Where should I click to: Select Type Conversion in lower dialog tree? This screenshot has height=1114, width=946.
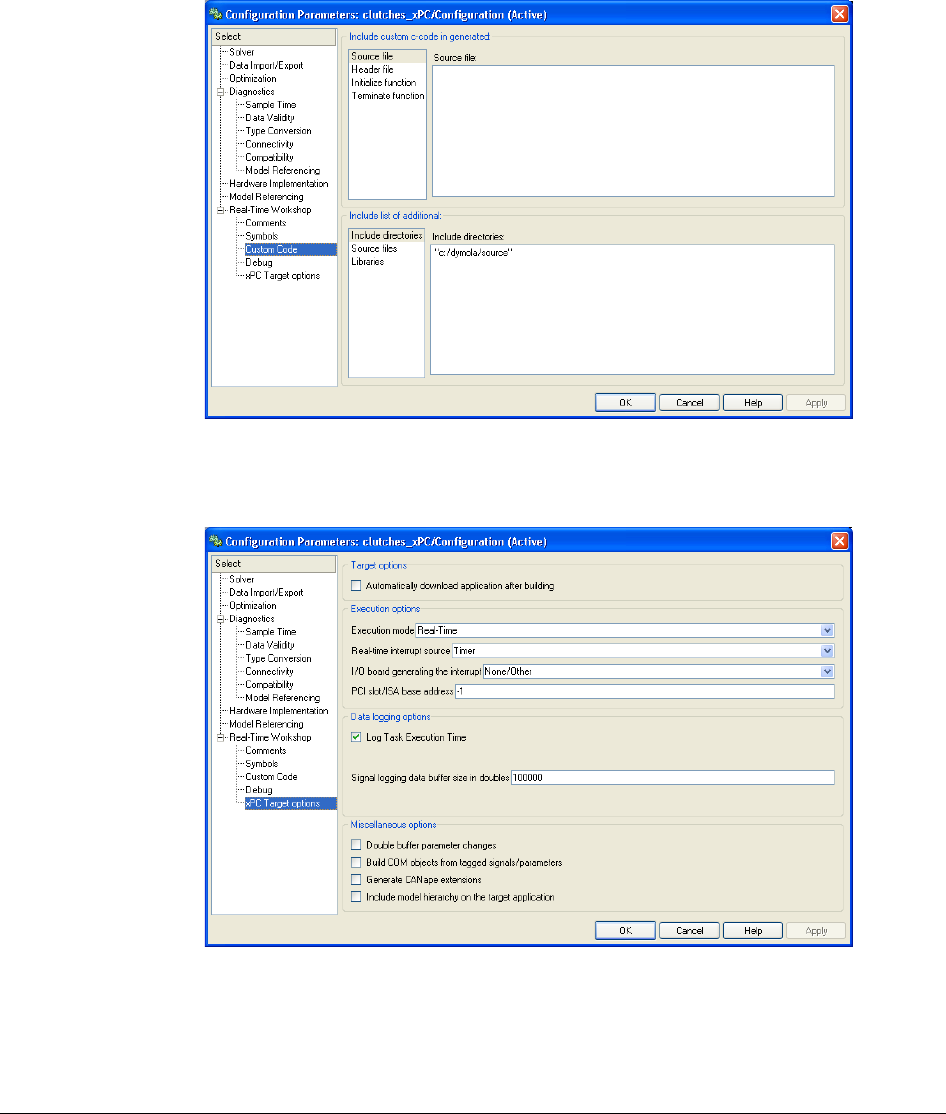pyautogui.click(x=278, y=659)
